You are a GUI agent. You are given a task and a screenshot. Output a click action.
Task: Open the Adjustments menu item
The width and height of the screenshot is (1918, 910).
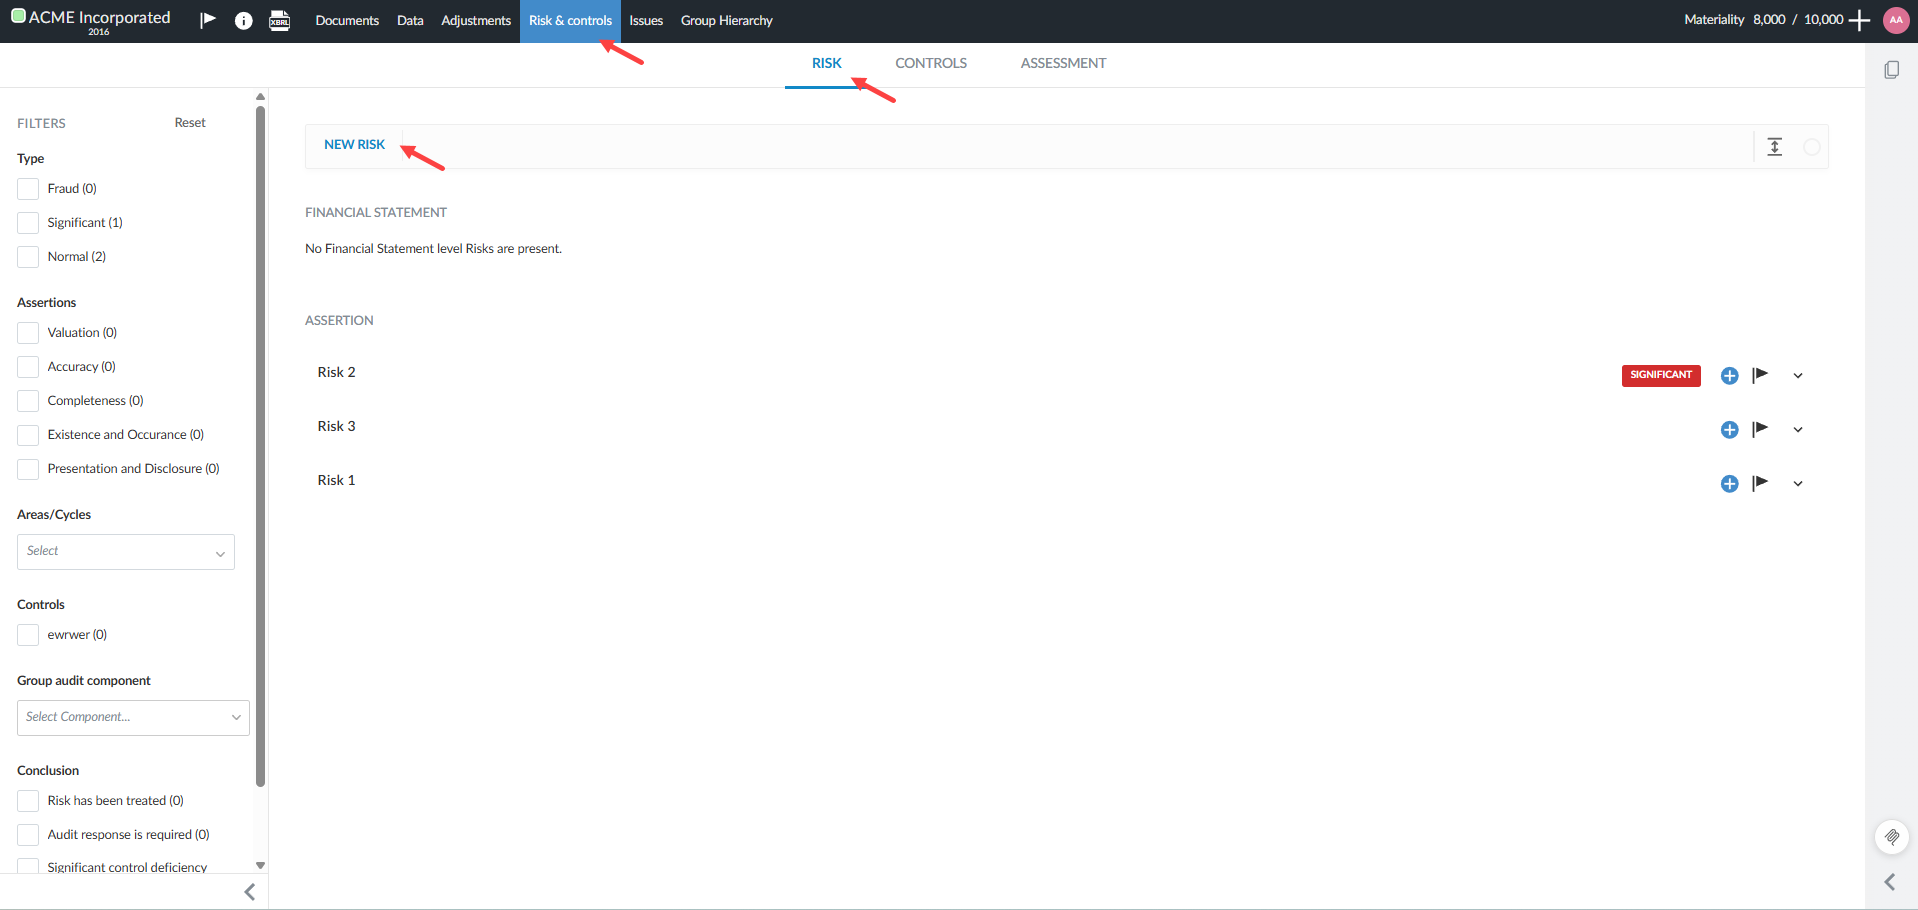click(475, 21)
